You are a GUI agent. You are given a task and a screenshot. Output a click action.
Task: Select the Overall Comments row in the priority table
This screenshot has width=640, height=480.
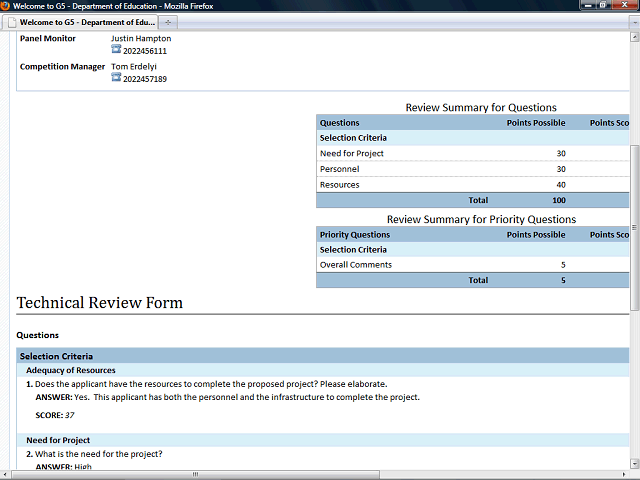tap(355, 265)
